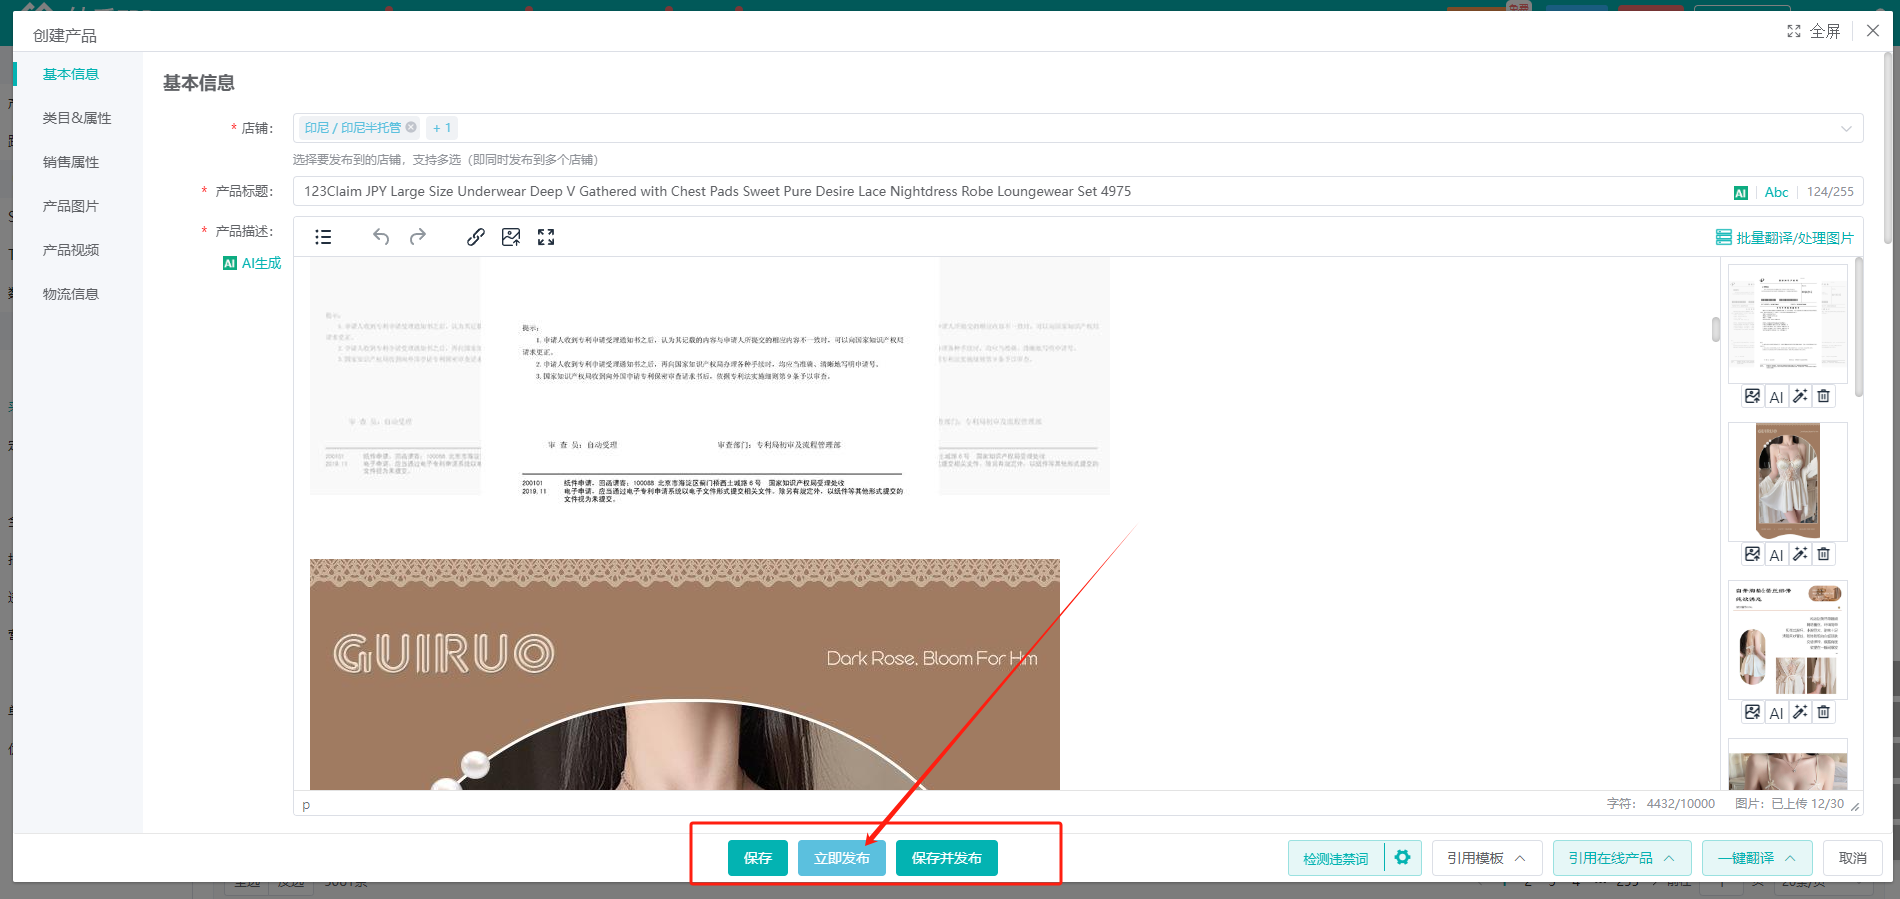Replace image for the white nightdress thumbnail

(x=1753, y=554)
